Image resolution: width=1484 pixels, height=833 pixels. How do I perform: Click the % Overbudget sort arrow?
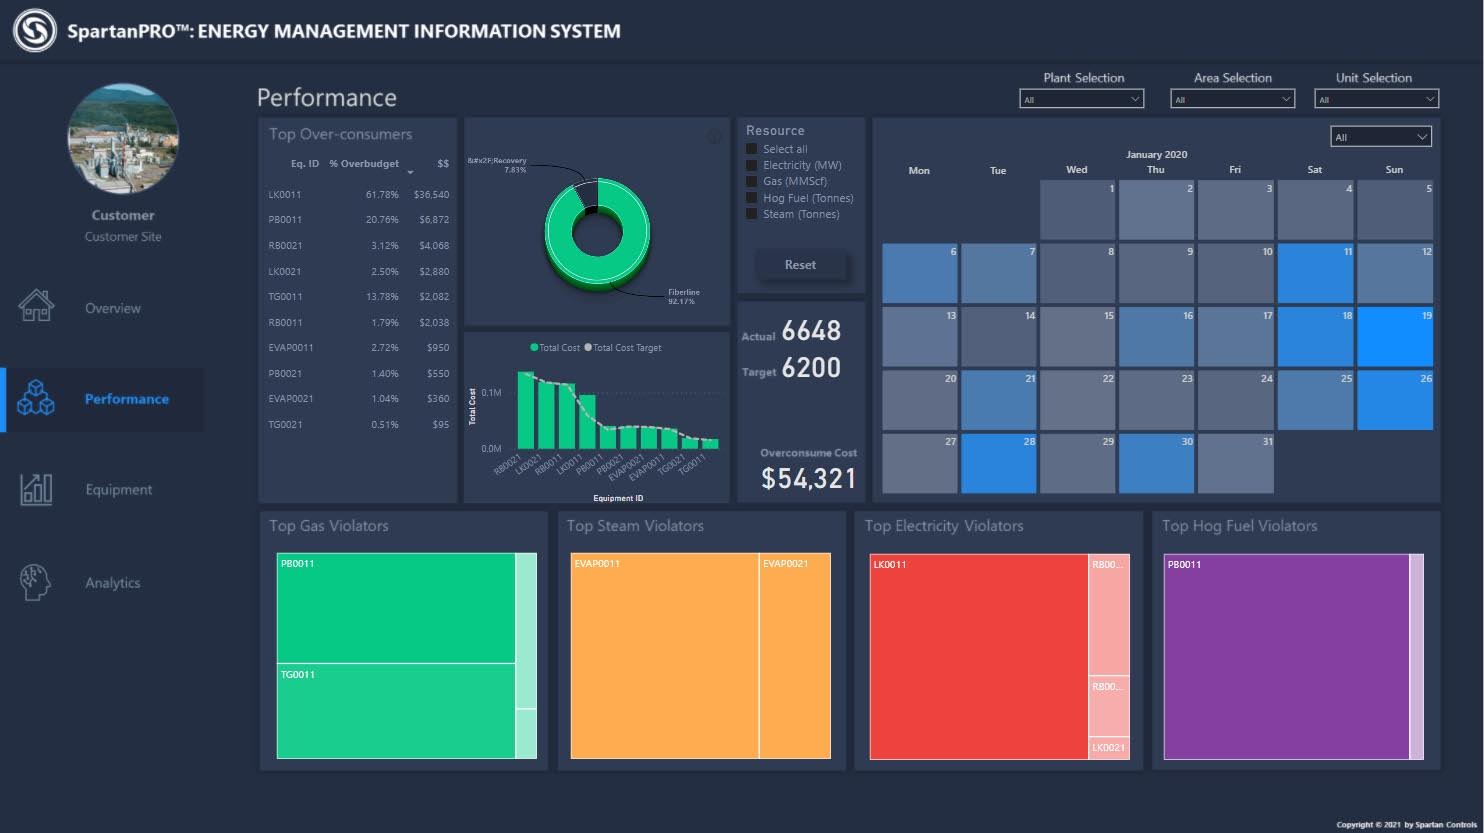click(410, 172)
